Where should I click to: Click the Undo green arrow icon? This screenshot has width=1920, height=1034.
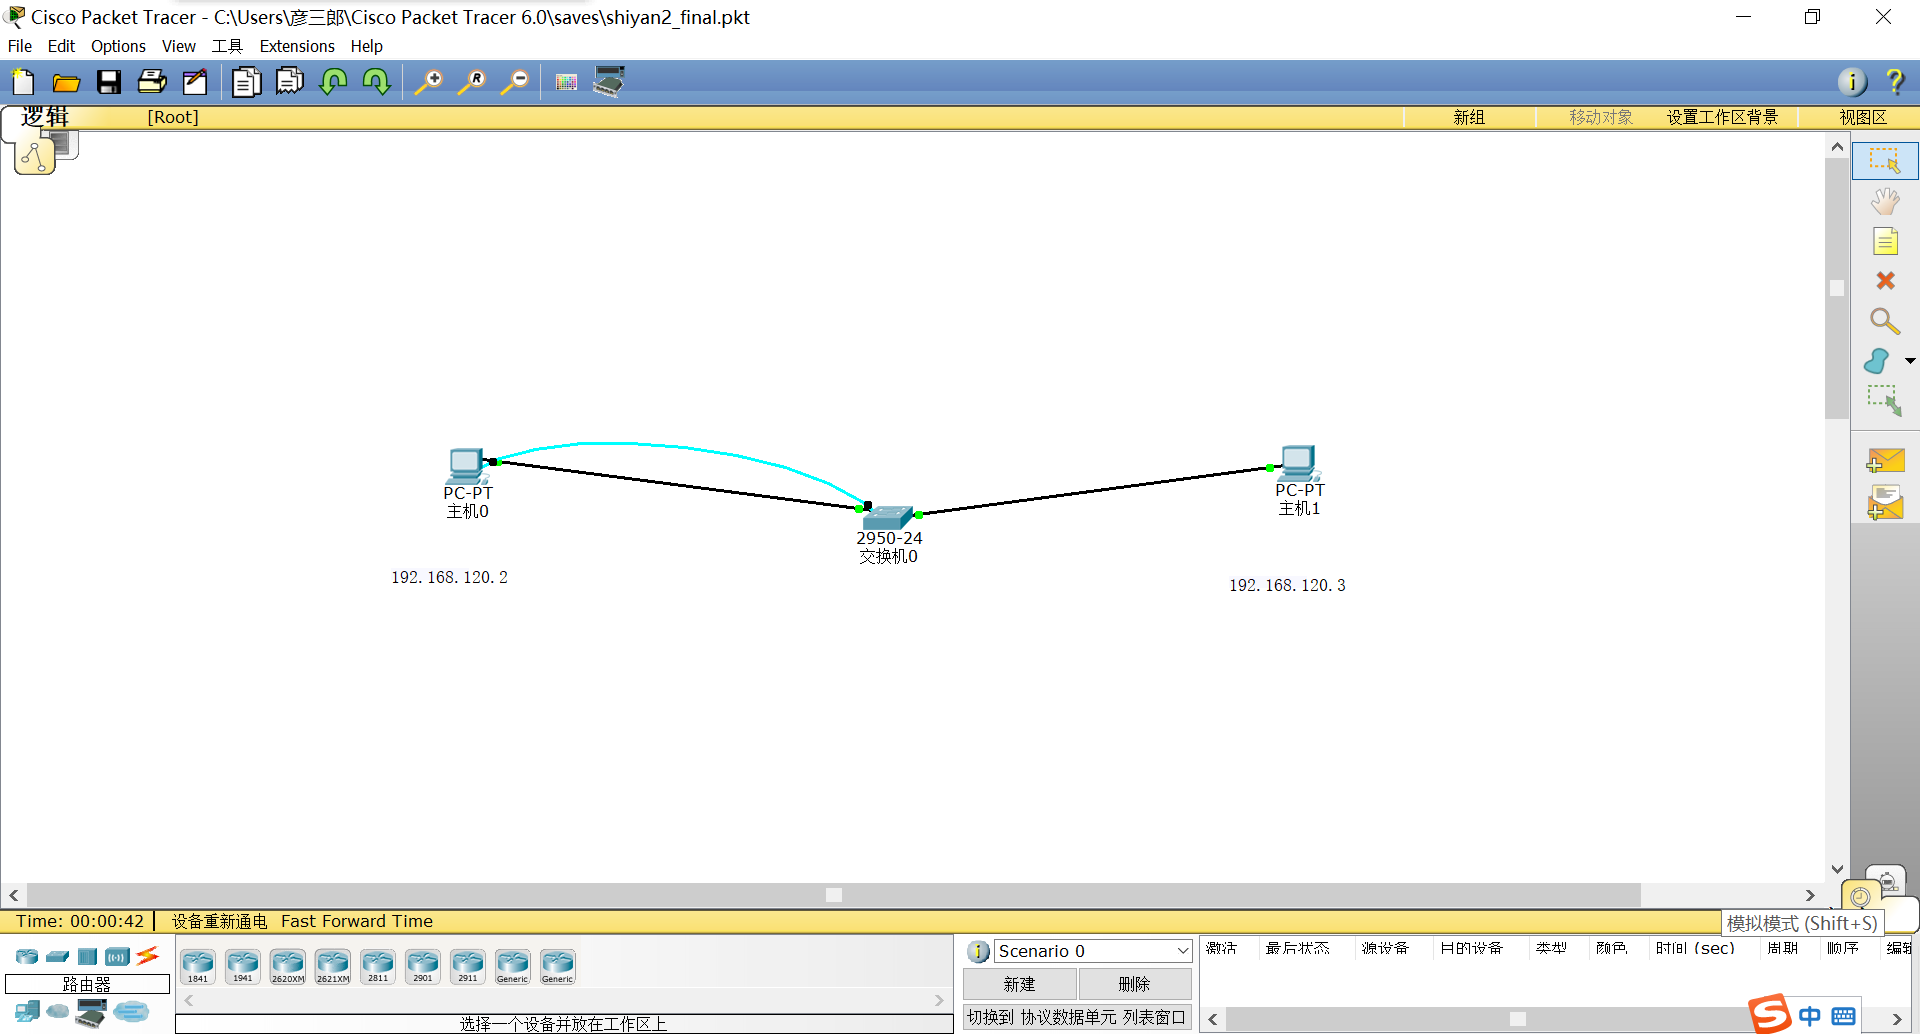point(333,82)
